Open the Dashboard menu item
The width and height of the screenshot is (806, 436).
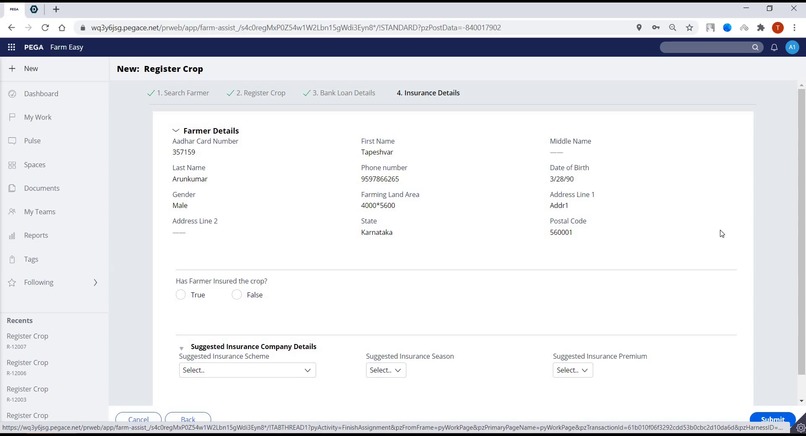tap(41, 94)
